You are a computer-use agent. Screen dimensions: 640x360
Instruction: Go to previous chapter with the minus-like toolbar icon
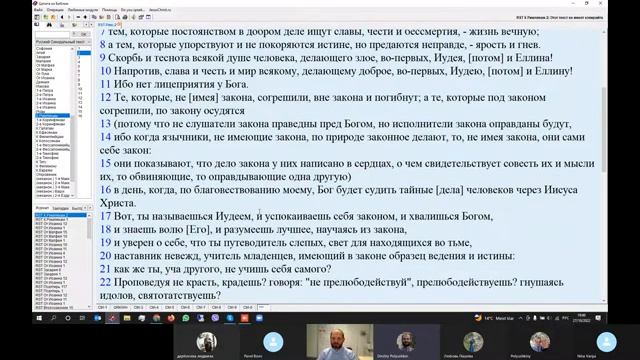click(x=78, y=17)
